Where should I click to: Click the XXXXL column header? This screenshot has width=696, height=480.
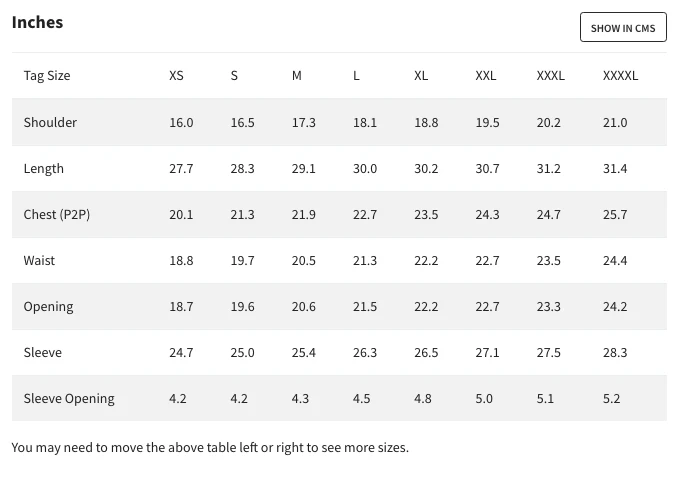pos(620,76)
